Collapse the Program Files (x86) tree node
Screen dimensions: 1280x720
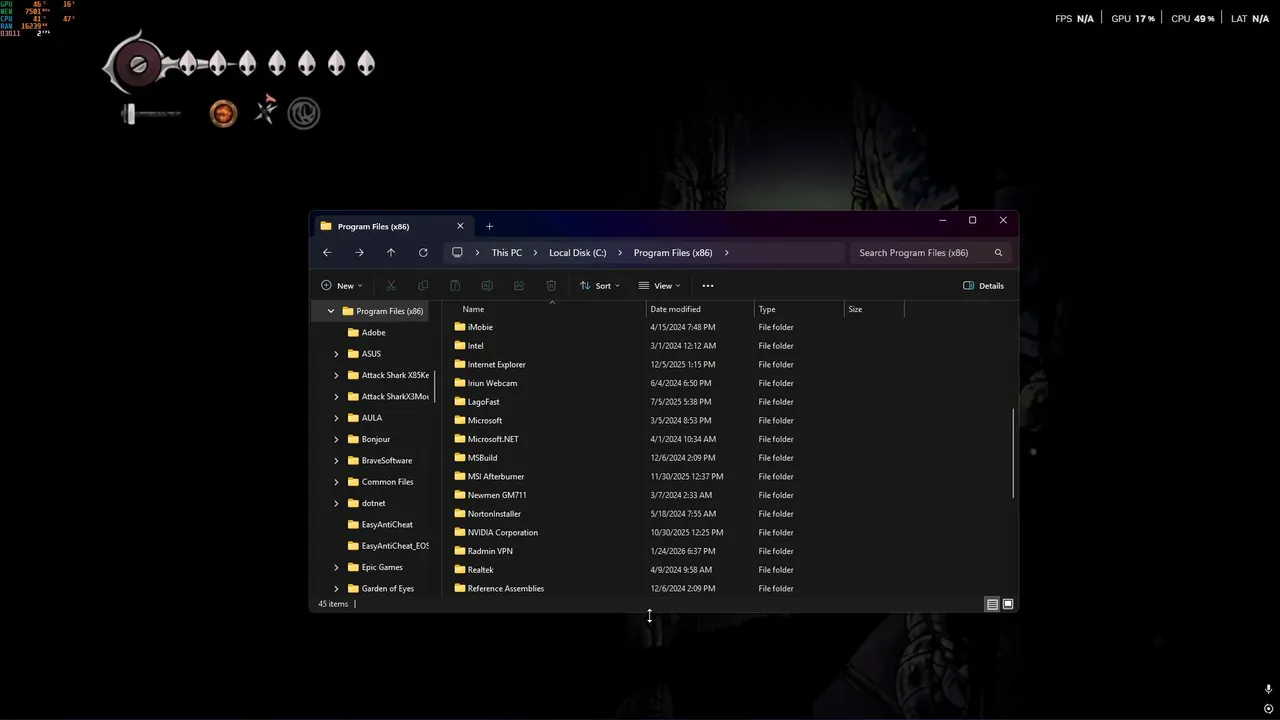[331, 311]
